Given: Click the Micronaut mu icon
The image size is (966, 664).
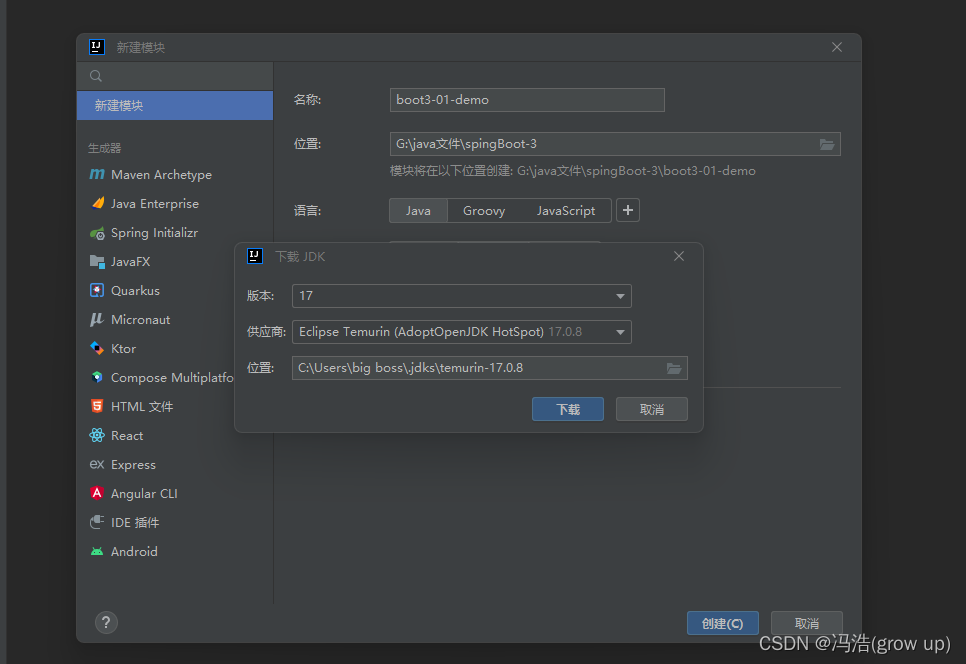Looking at the screenshot, I should pos(97,319).
